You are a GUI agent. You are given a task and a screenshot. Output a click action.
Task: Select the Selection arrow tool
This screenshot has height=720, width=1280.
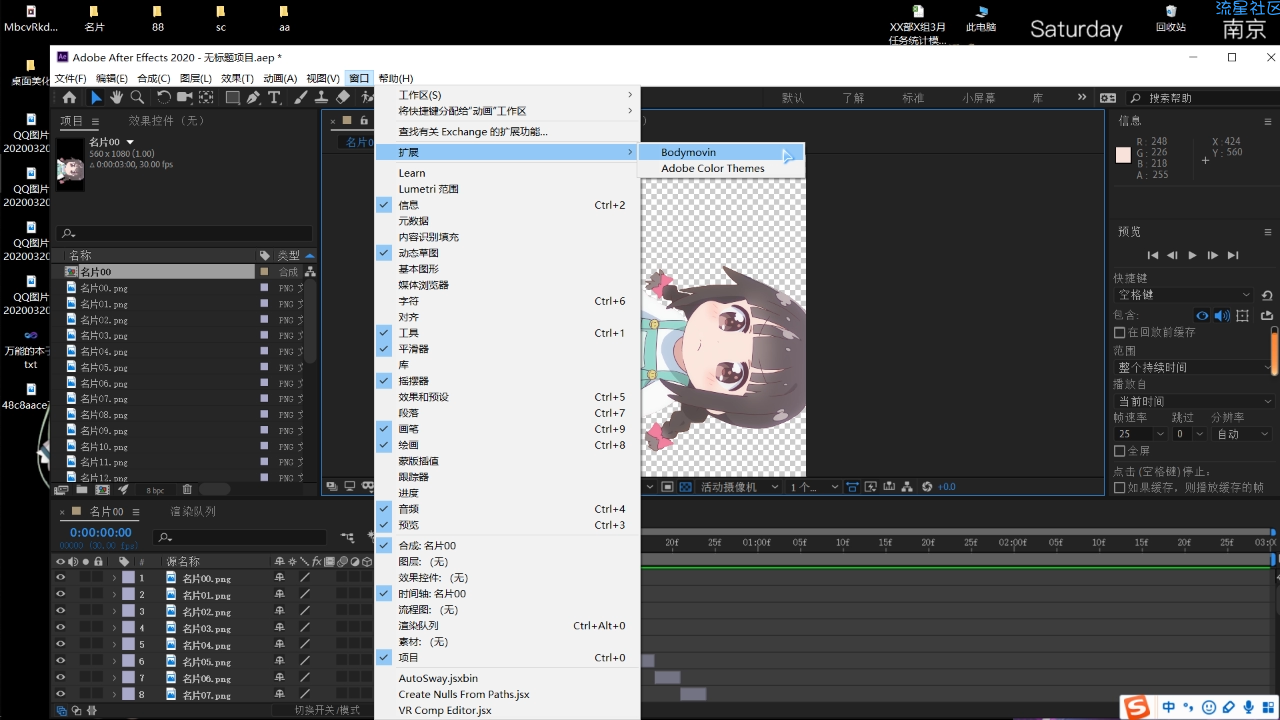96,98
